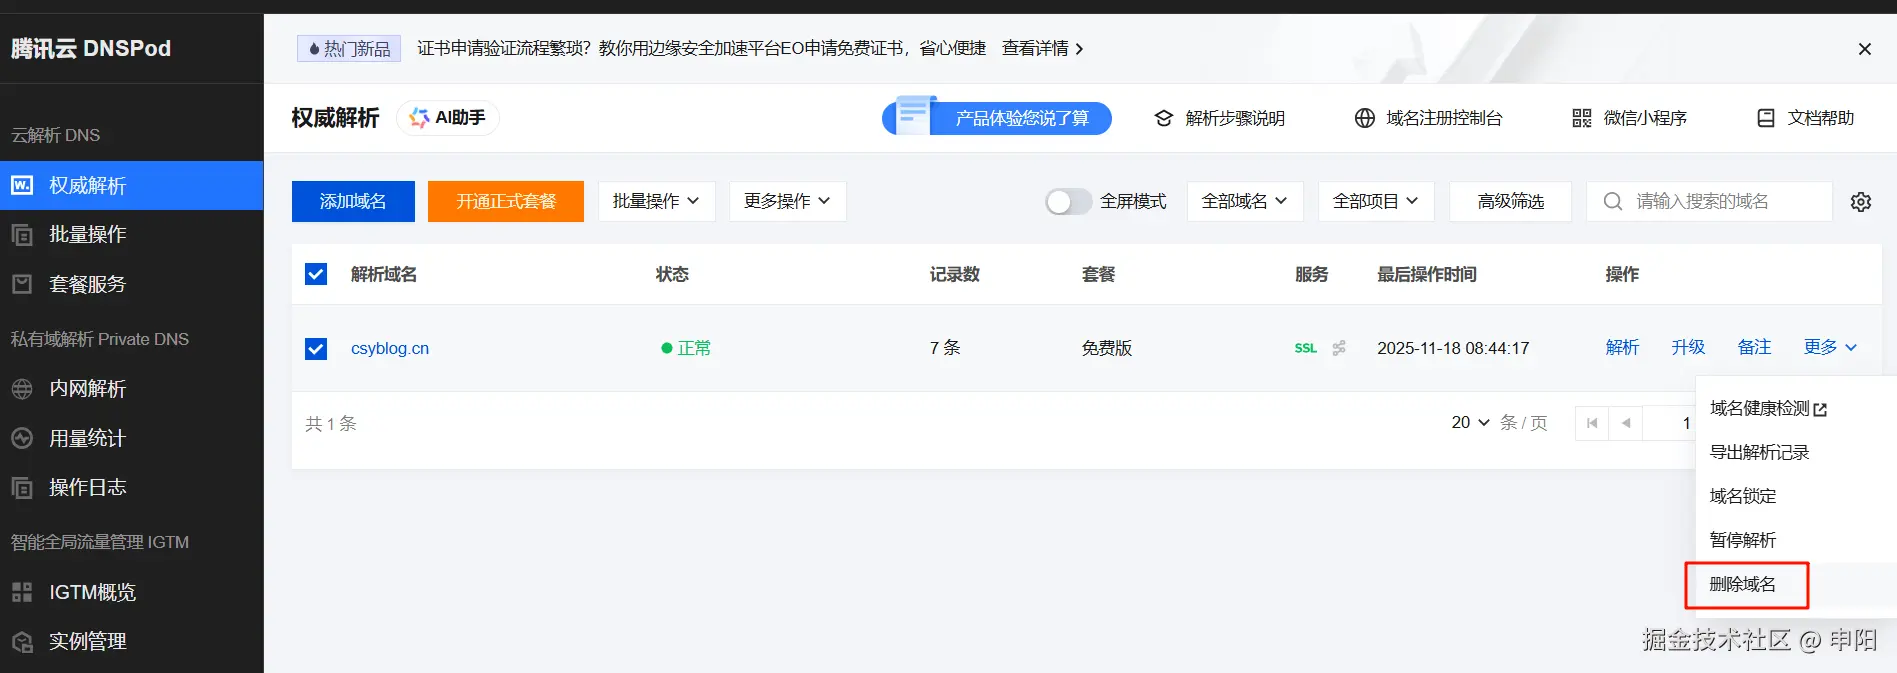Focus the domain search input field
Image resolution: width=1897 pixels, height=673 pixels.
[1709, 201]
